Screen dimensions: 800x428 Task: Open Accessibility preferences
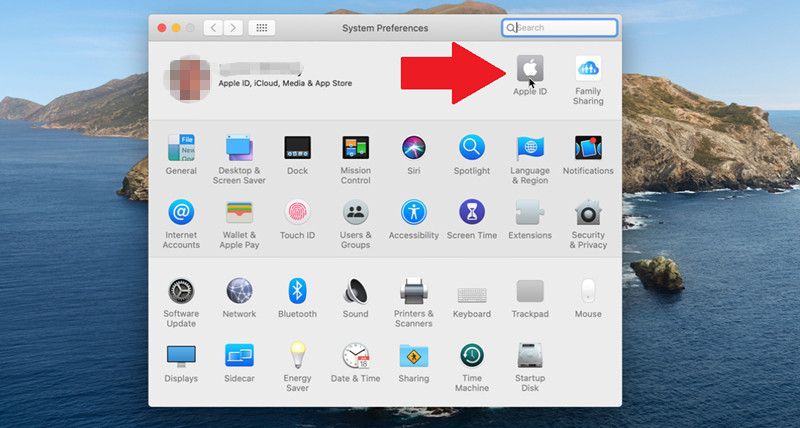pos(414,212)
